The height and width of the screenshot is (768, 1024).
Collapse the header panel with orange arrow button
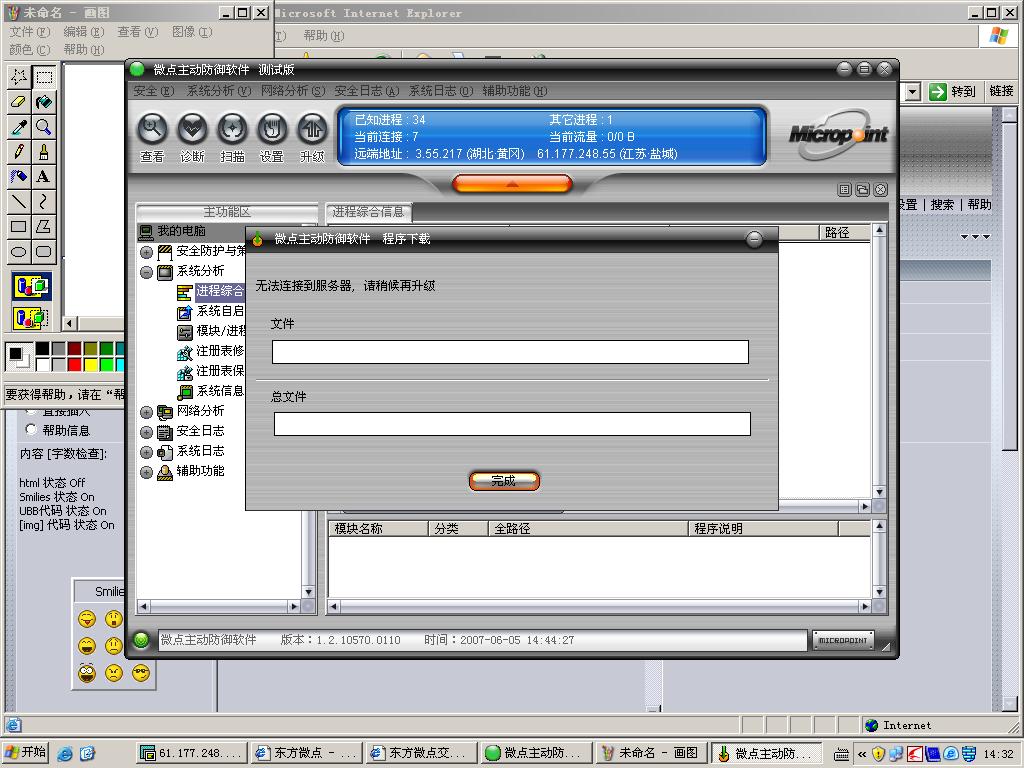(x=512, y=184)
